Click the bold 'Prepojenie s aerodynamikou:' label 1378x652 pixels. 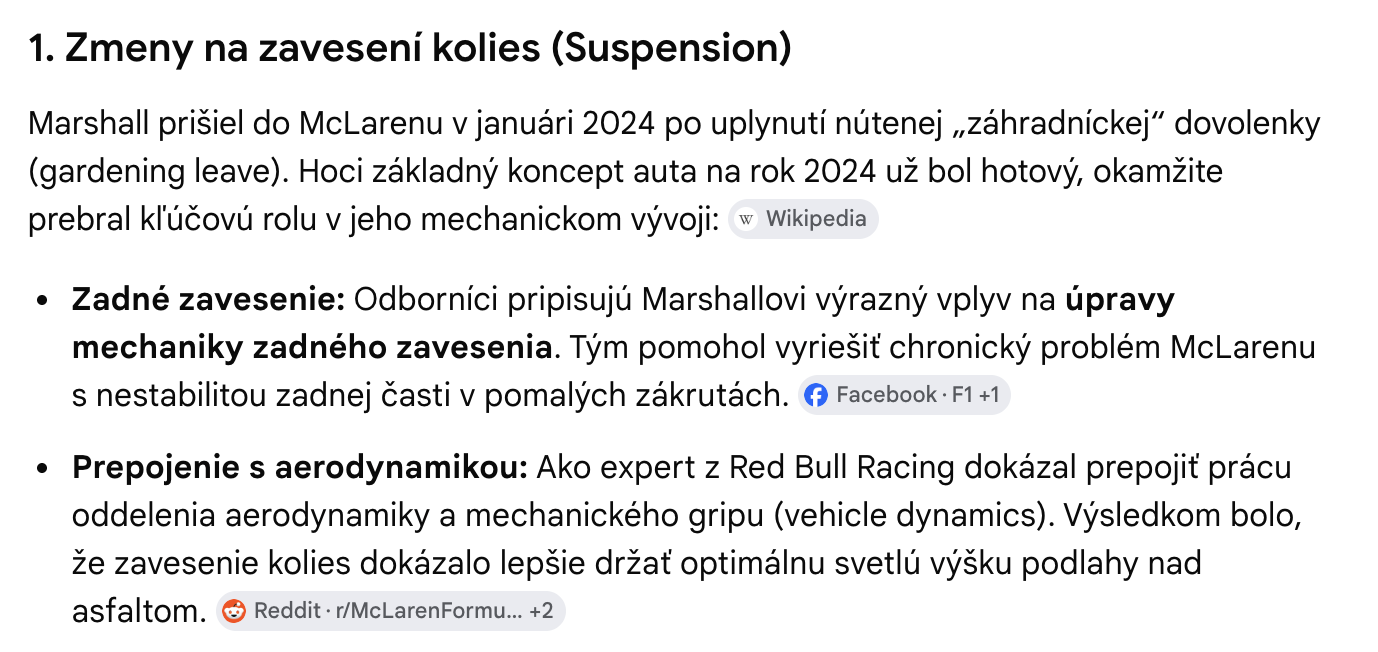pos(299,467)
